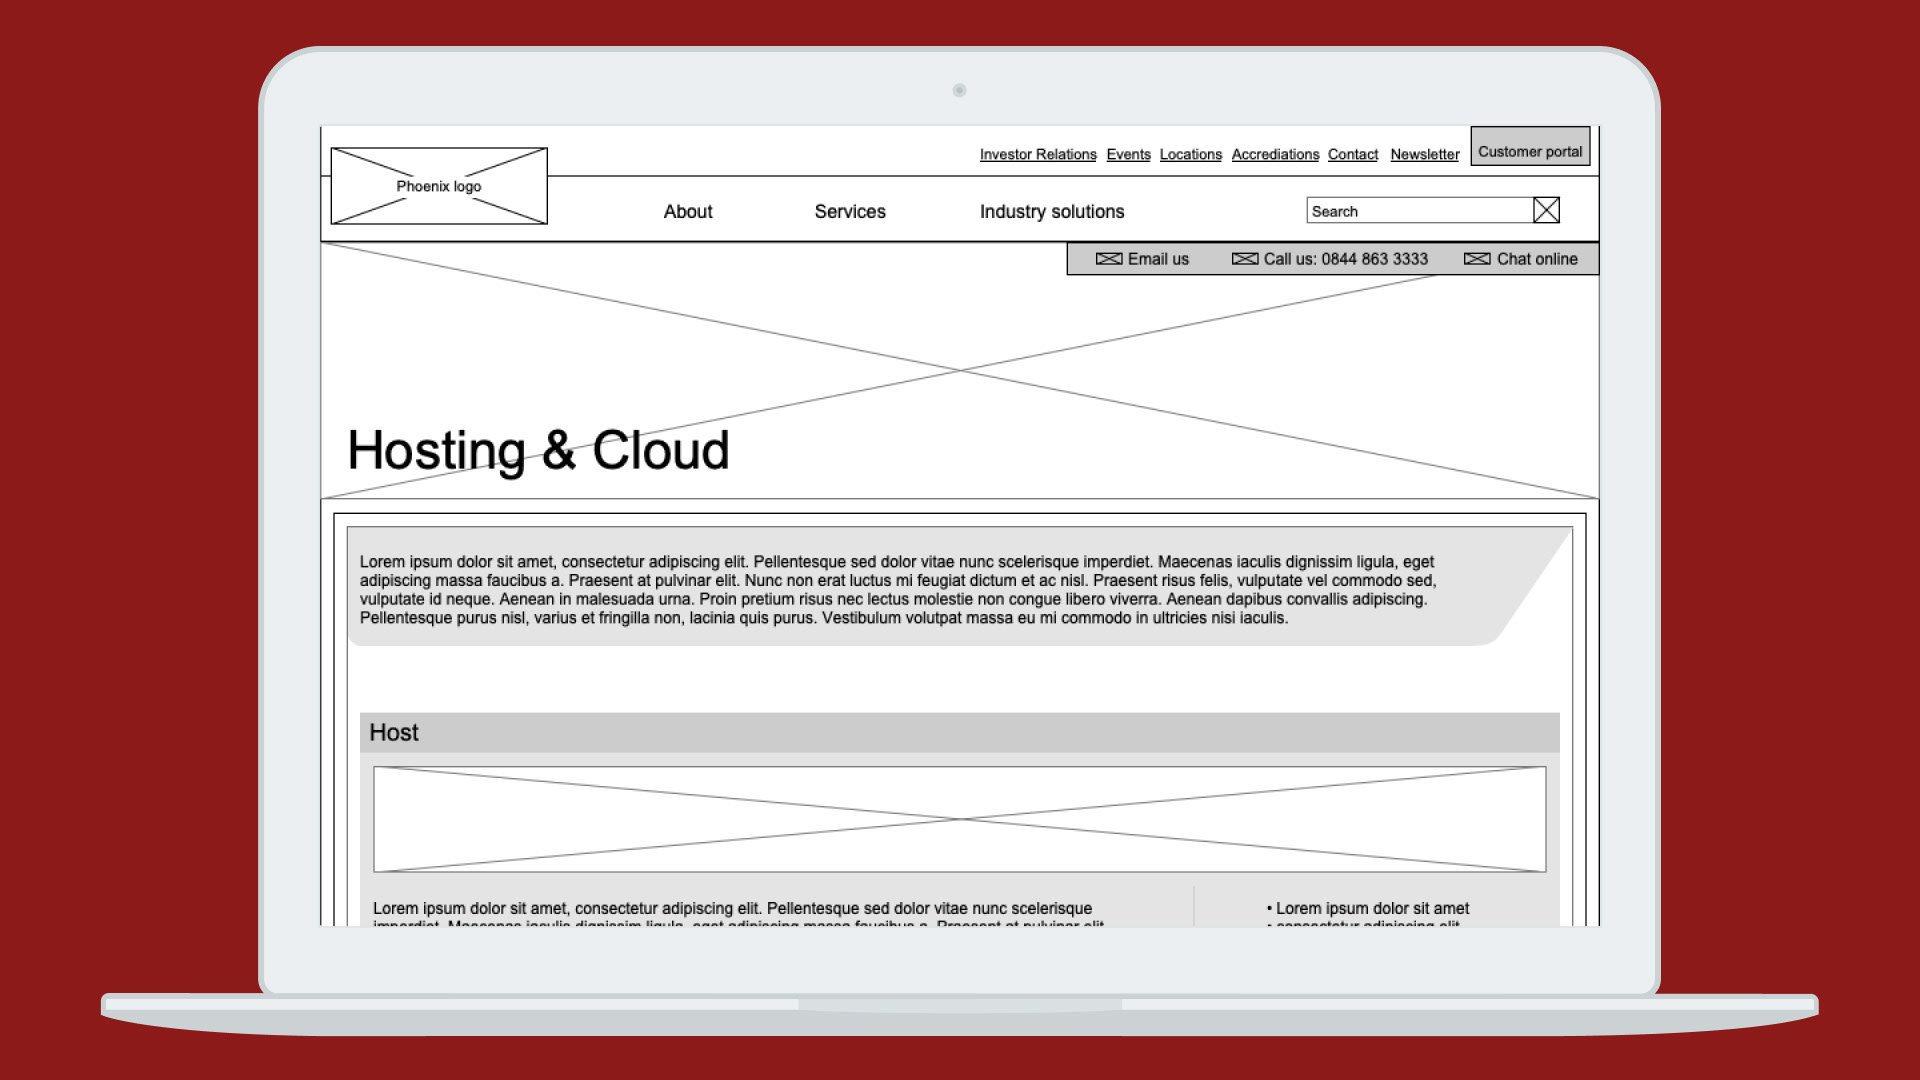
Task: Click the envelope icon beside Email us
Action: pos(1108,259)
